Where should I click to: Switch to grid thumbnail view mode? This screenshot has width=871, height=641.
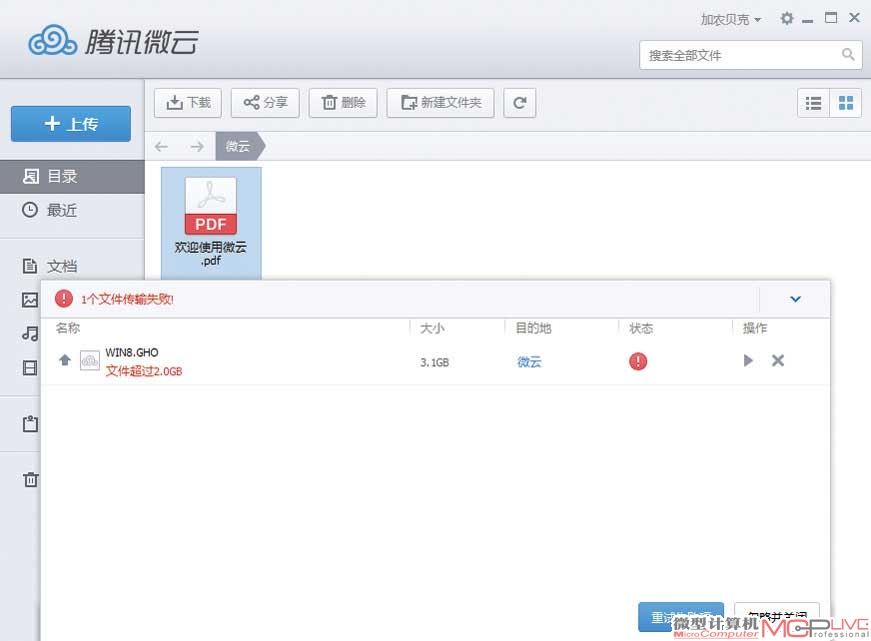(x=845, y=103)
